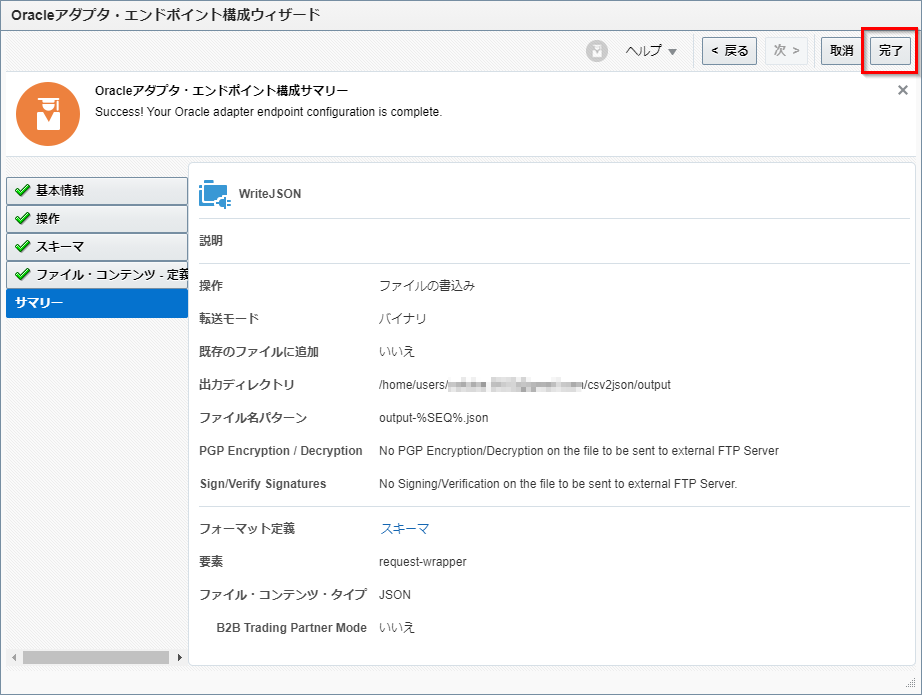Click the WriteJSON endpoint name text
Viewport: 922px width, 695px height.
click(270, 194)
